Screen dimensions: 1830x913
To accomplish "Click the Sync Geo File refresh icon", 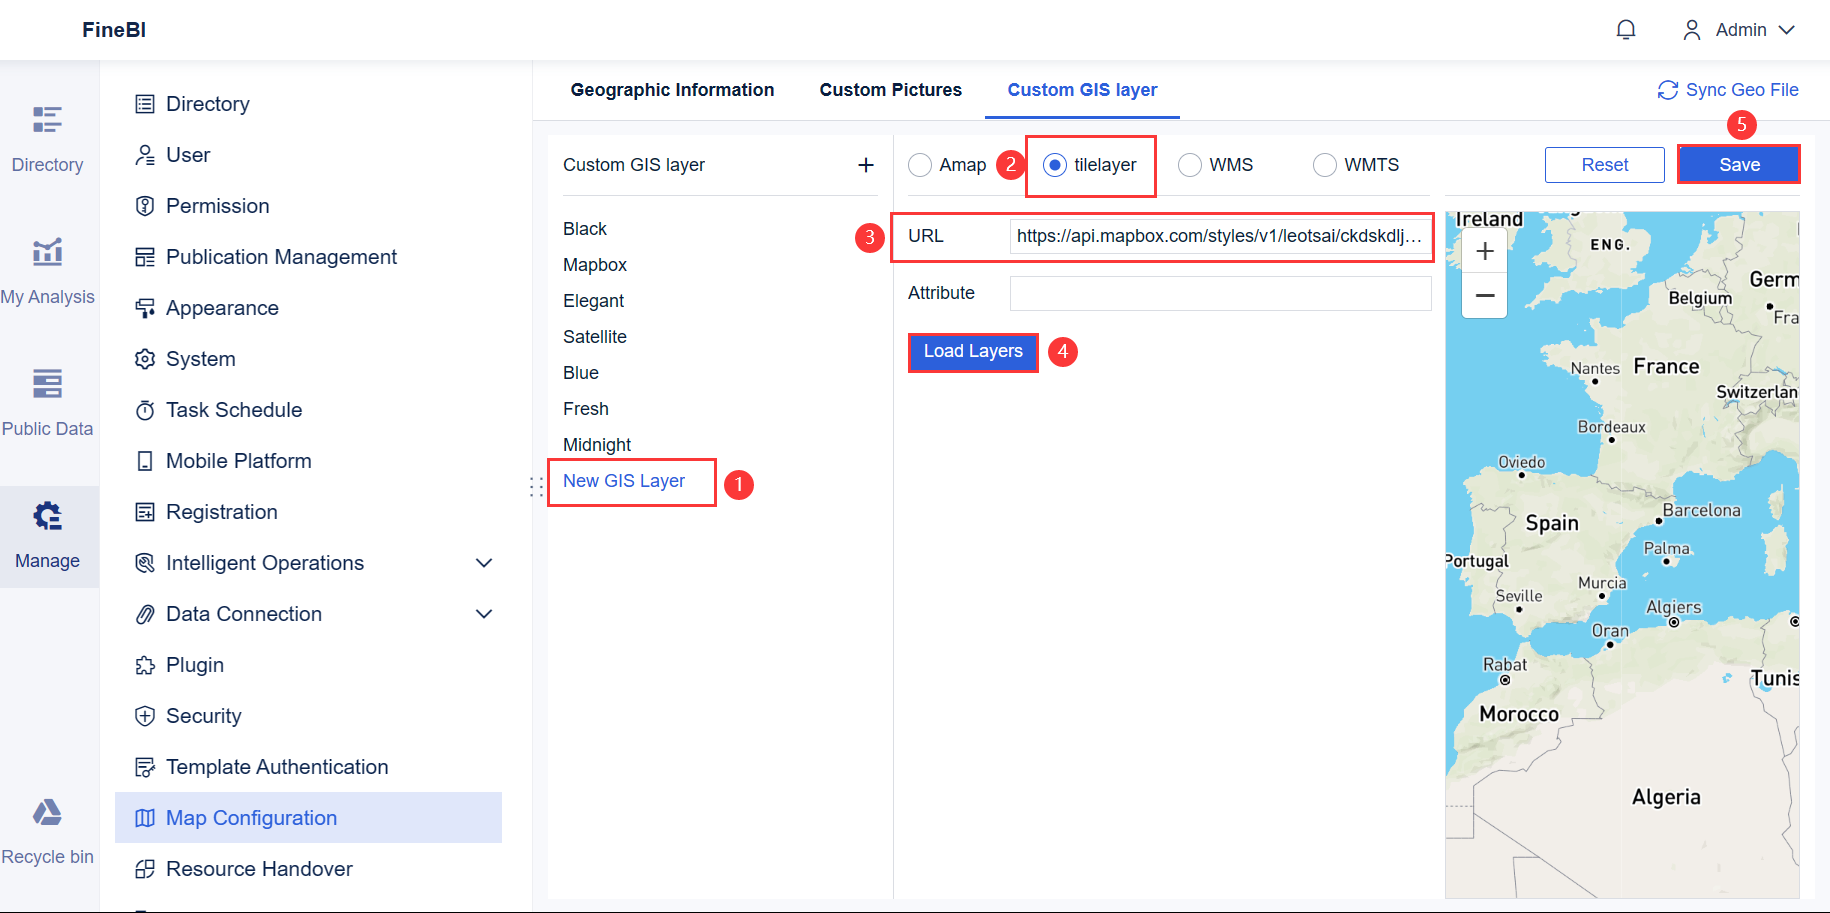I will tap(1668, 90).
